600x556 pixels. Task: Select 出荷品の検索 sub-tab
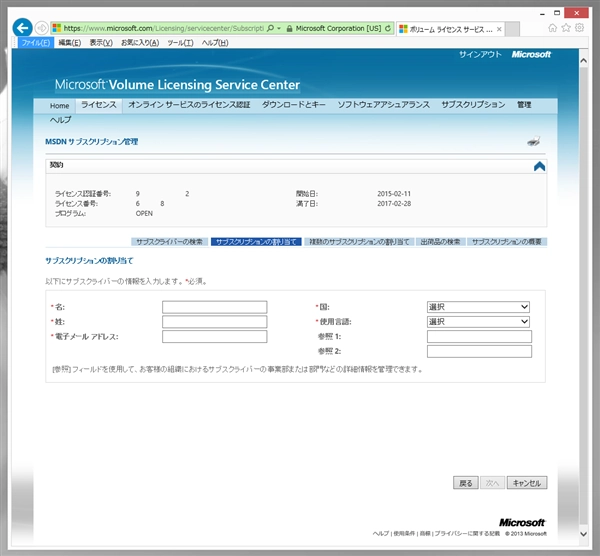tap(440, 242)
